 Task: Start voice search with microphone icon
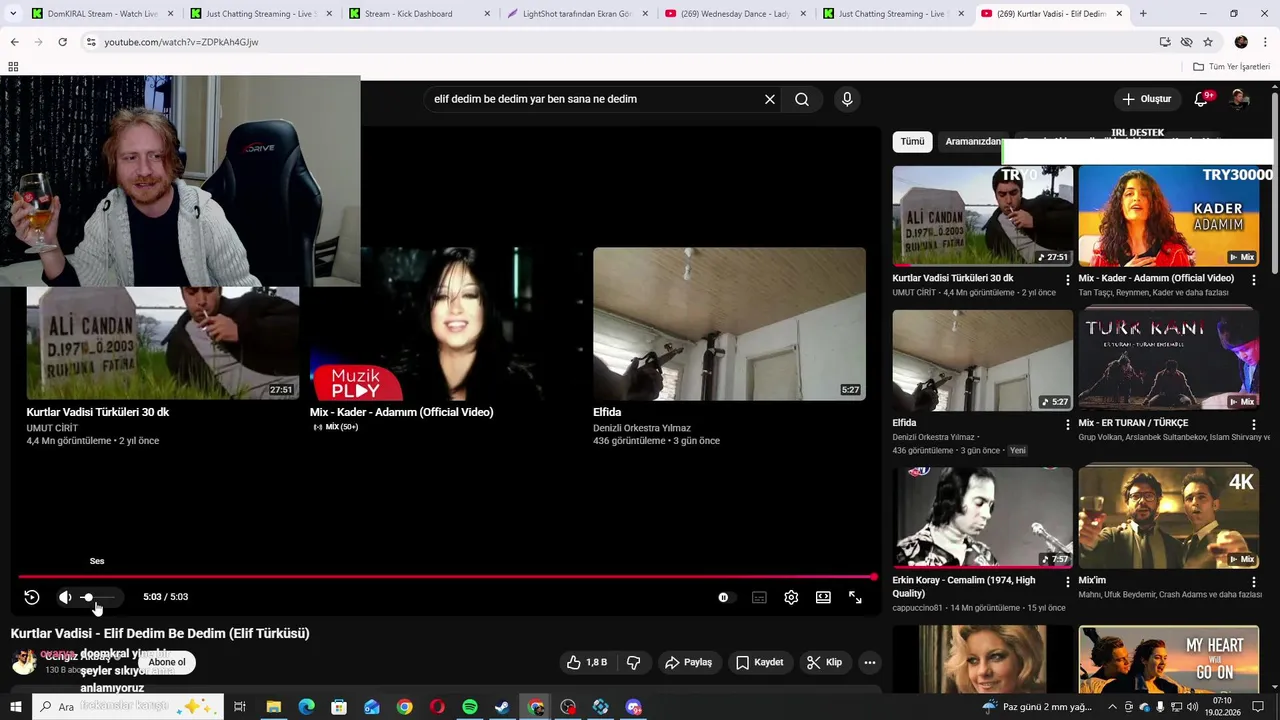pos(847,99)
